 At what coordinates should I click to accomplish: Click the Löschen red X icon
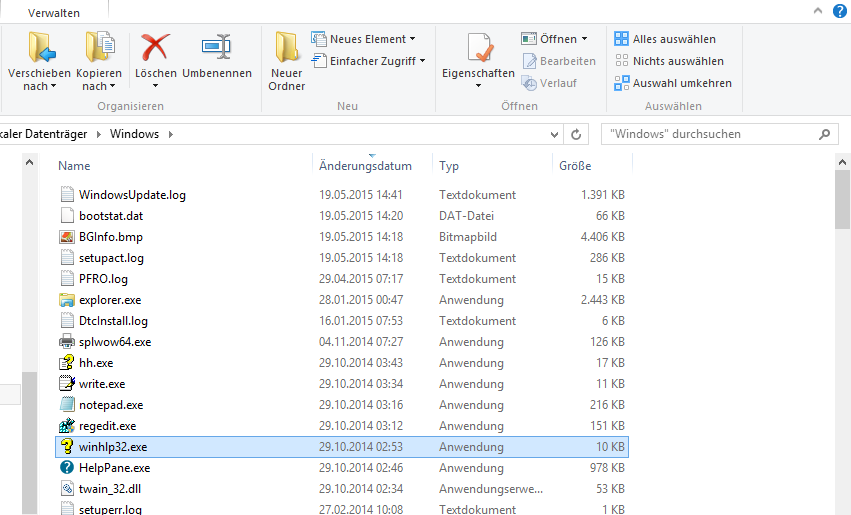(x=155, y=47)
